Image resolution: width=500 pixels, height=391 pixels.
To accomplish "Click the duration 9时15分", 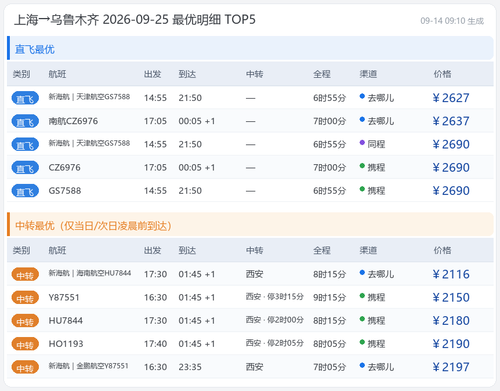I will [x=329, y=298].
